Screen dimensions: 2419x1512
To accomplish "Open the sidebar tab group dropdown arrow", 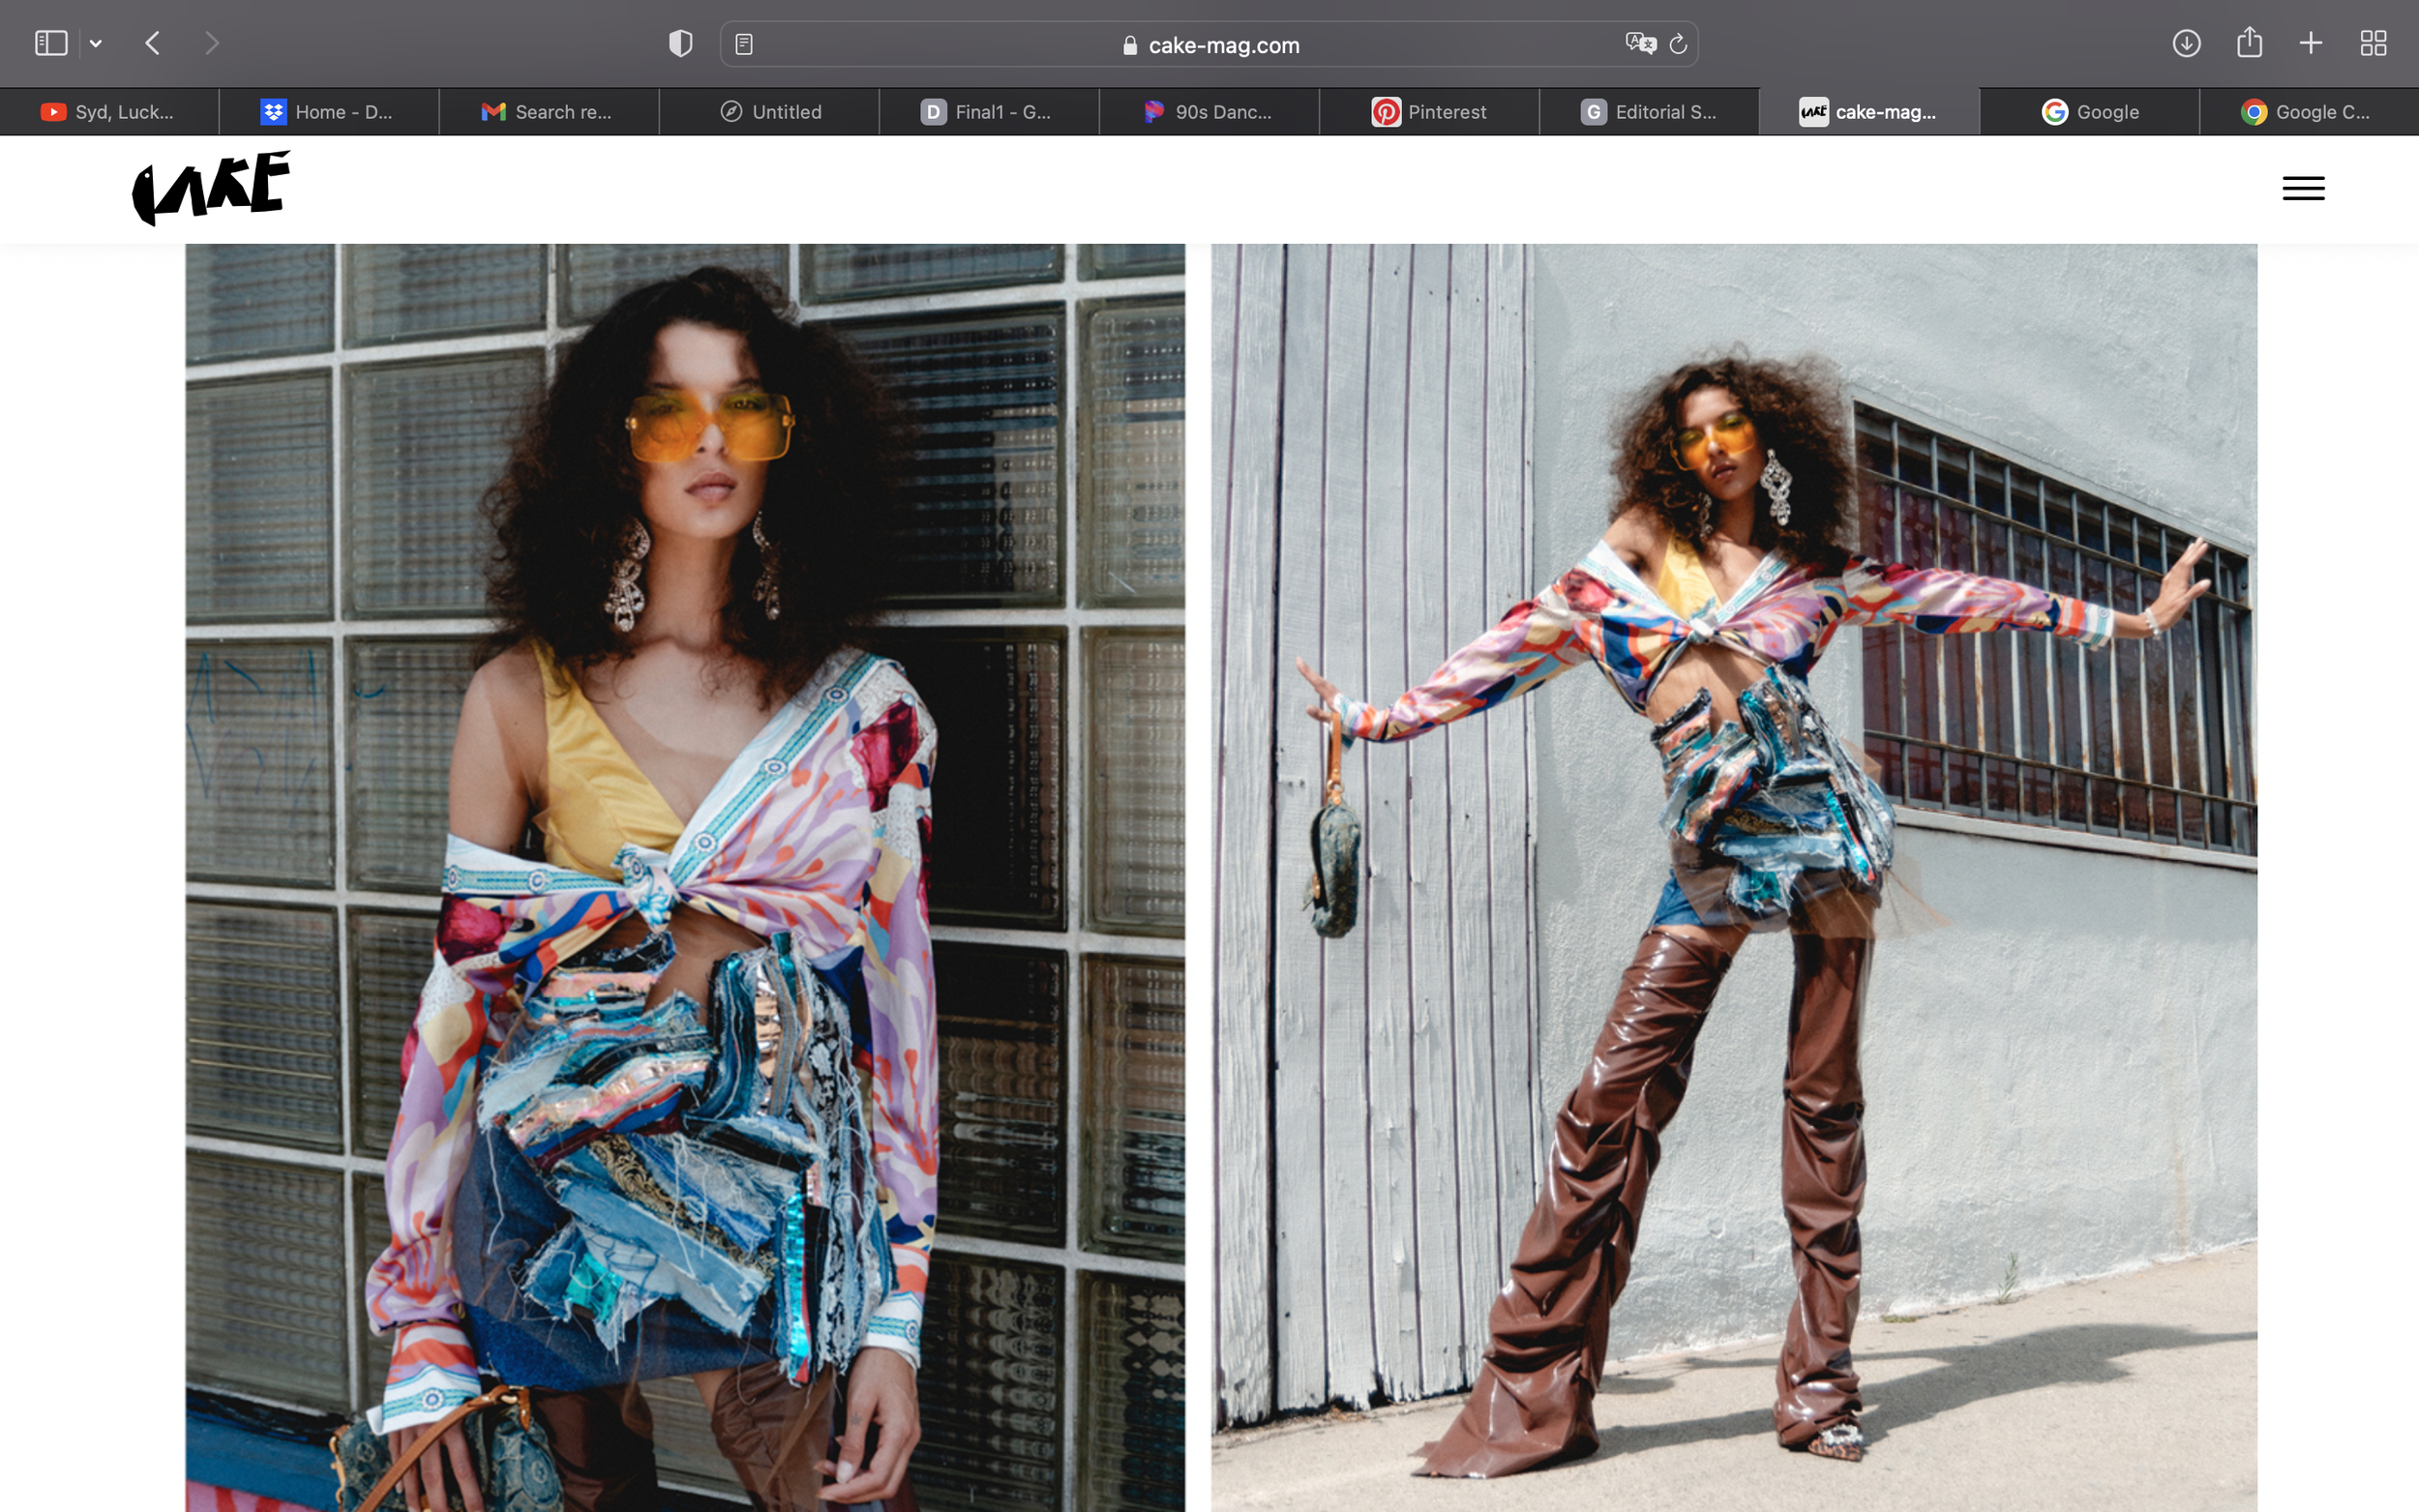I will click(x=96, y=43).
